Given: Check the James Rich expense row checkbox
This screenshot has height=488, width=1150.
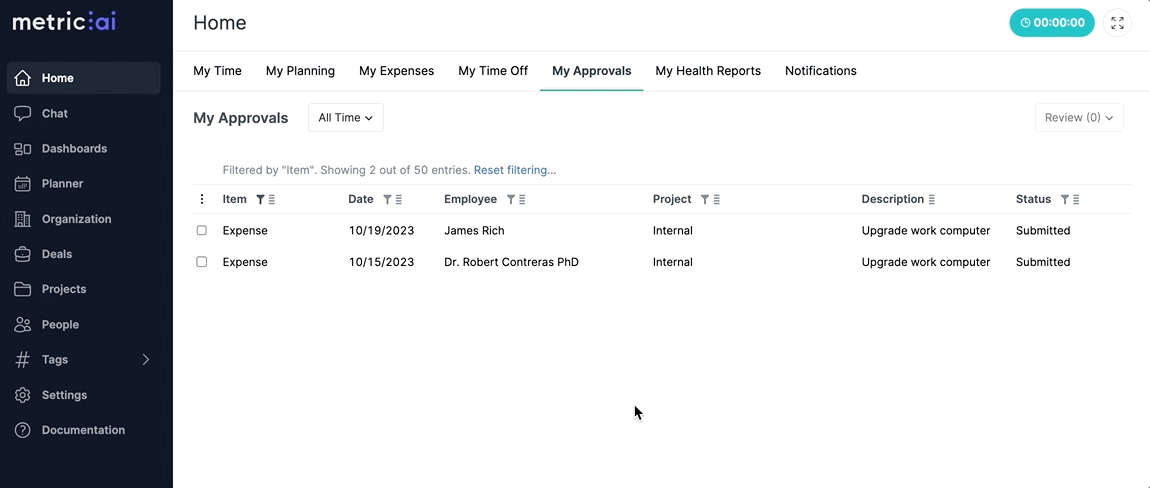Looking at the screenshot, I should click(x=202, y=230).
